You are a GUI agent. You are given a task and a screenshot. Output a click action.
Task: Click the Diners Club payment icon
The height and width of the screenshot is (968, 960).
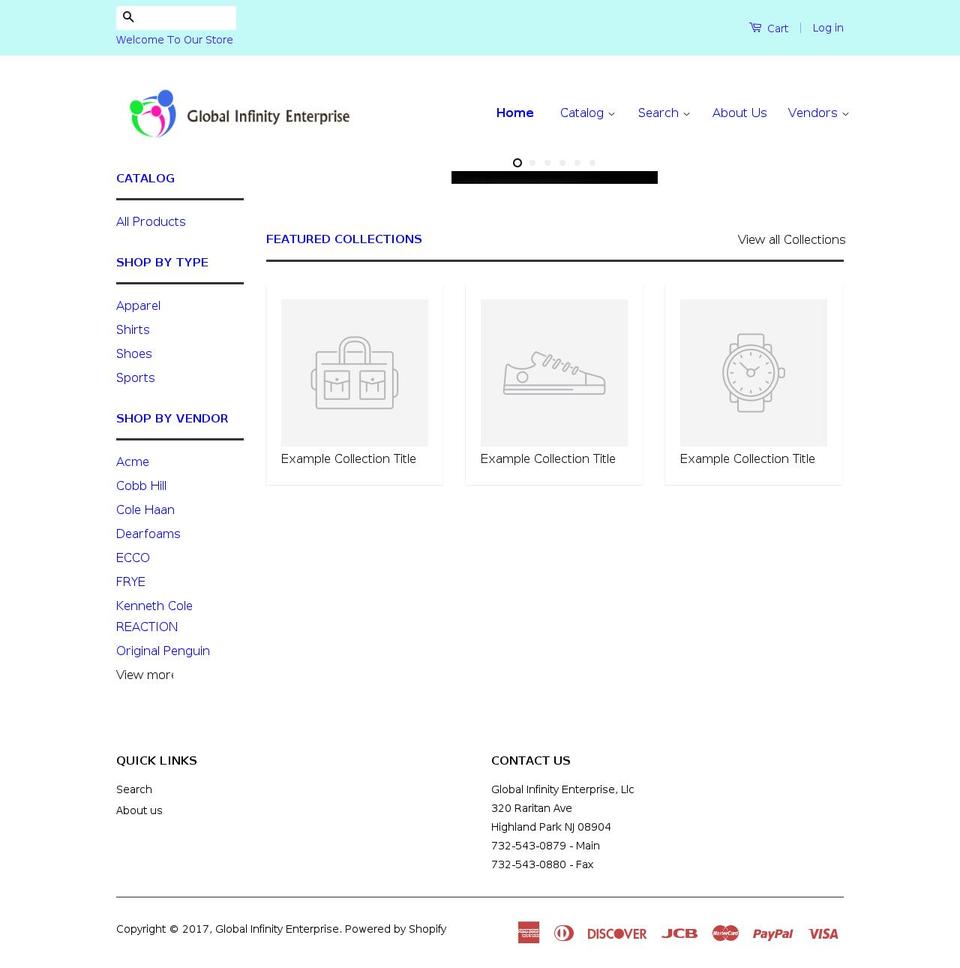click(563, 933)
